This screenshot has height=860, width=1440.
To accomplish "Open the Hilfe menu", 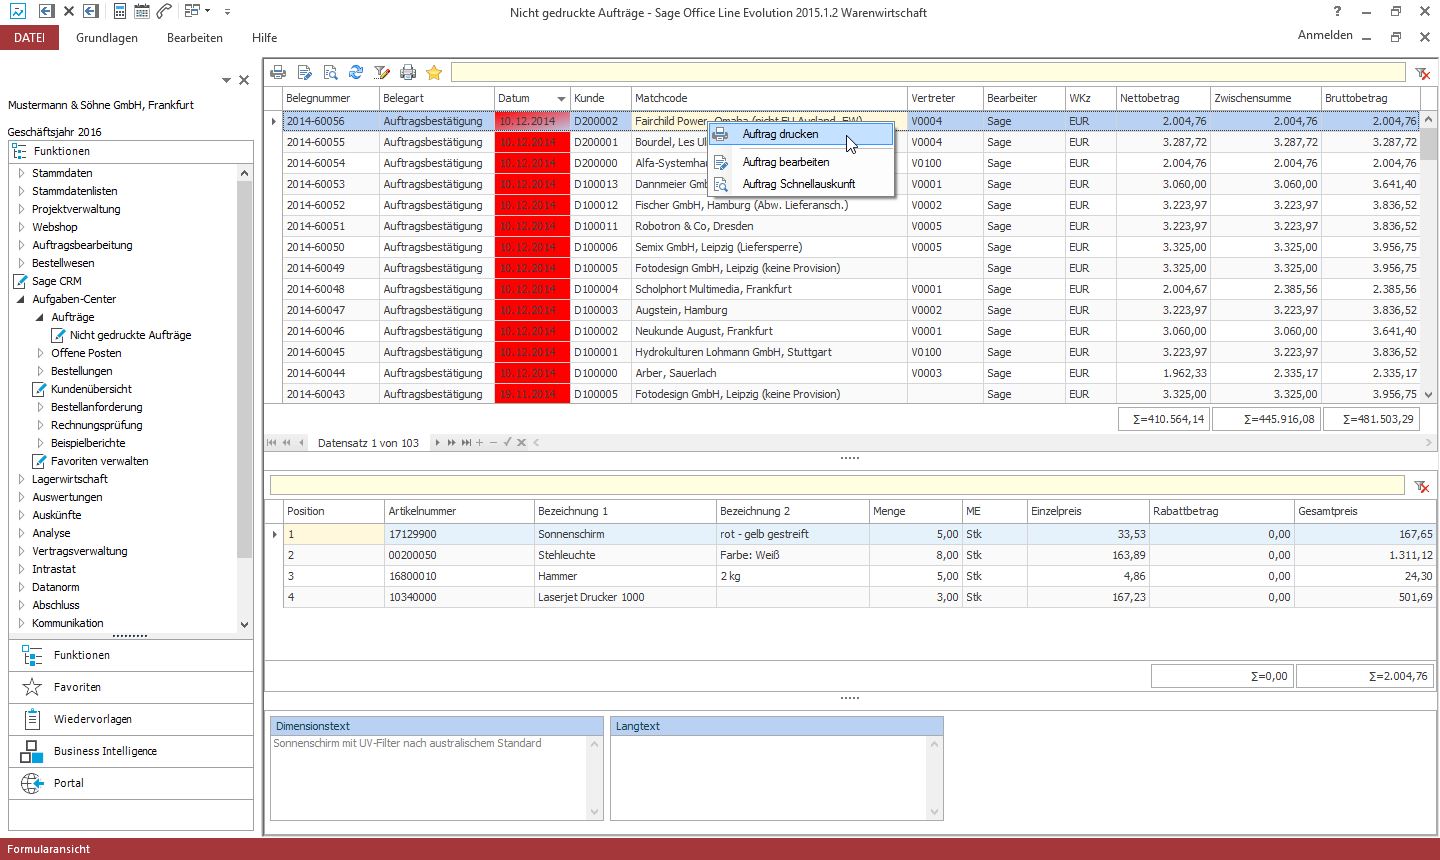I will click(265, 37).
